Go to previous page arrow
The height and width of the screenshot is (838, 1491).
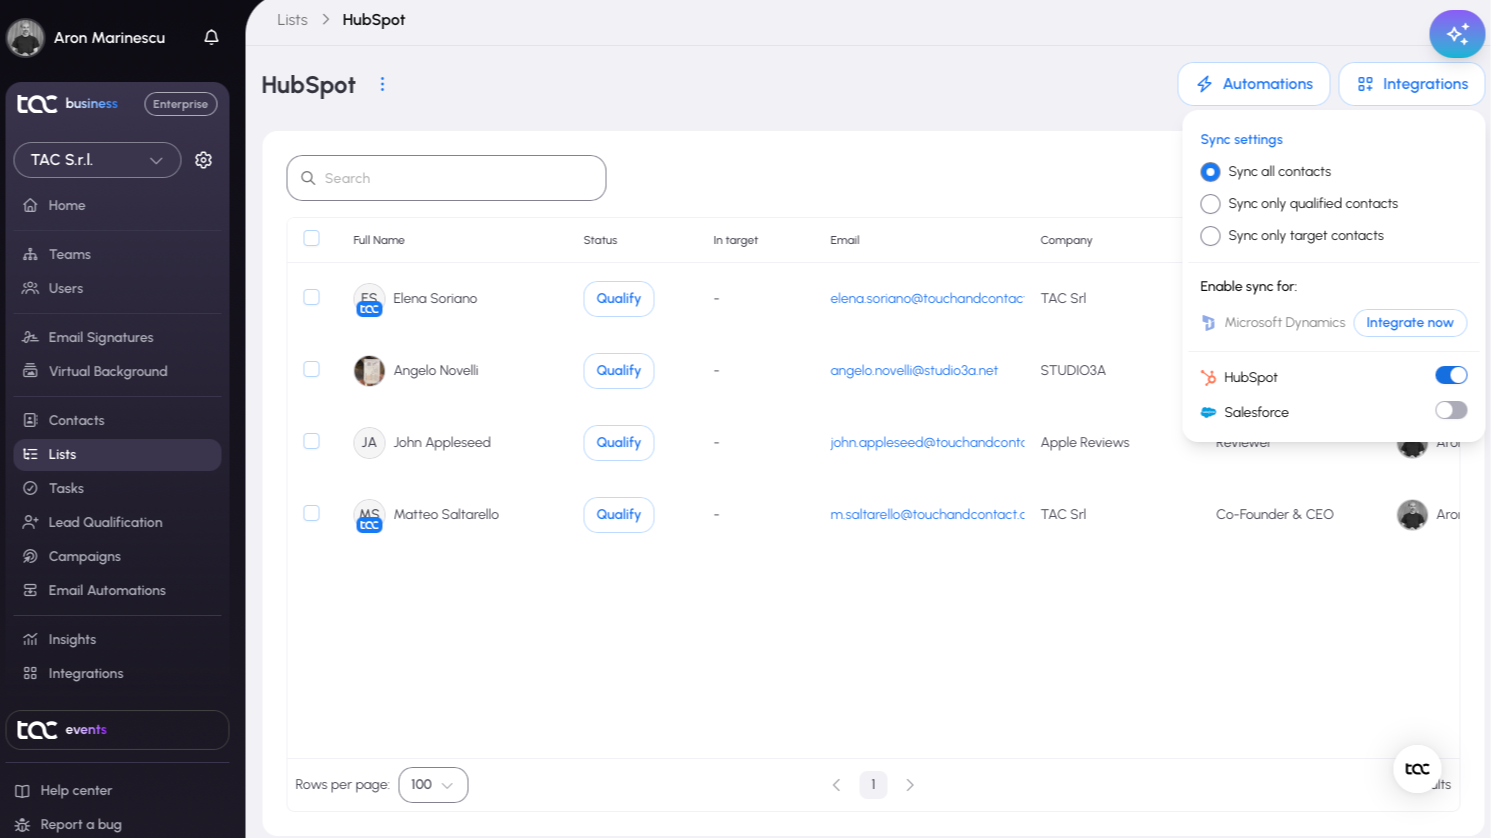[x=836, y=785]
